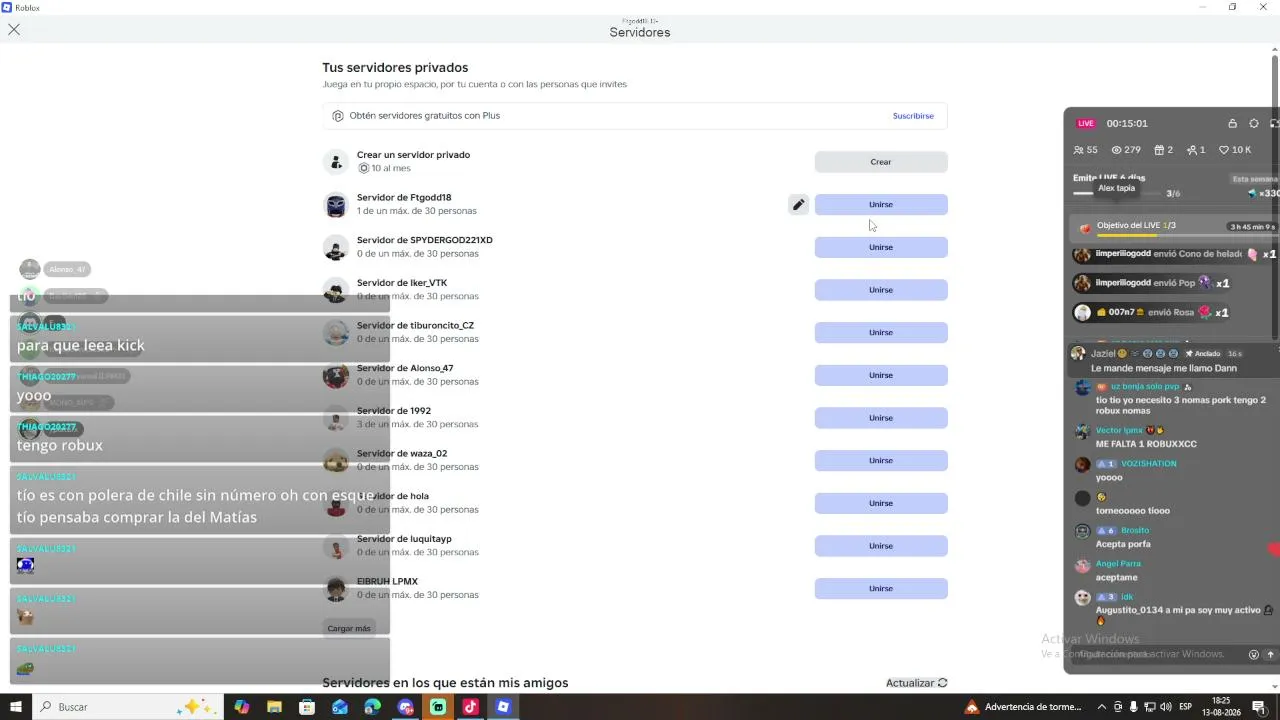This screenshot has height=720, width=1280.
Task: Open the Mail app from the taskbar
Action: click(340, 707)
